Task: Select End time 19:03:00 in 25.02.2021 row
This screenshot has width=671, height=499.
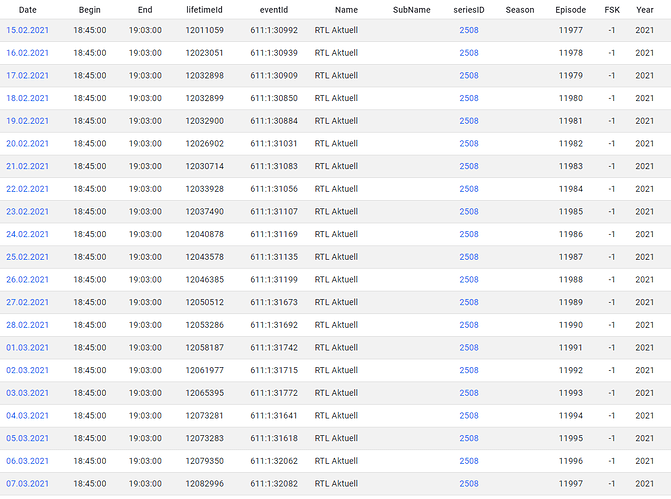Action: click(x=145, y=257)
